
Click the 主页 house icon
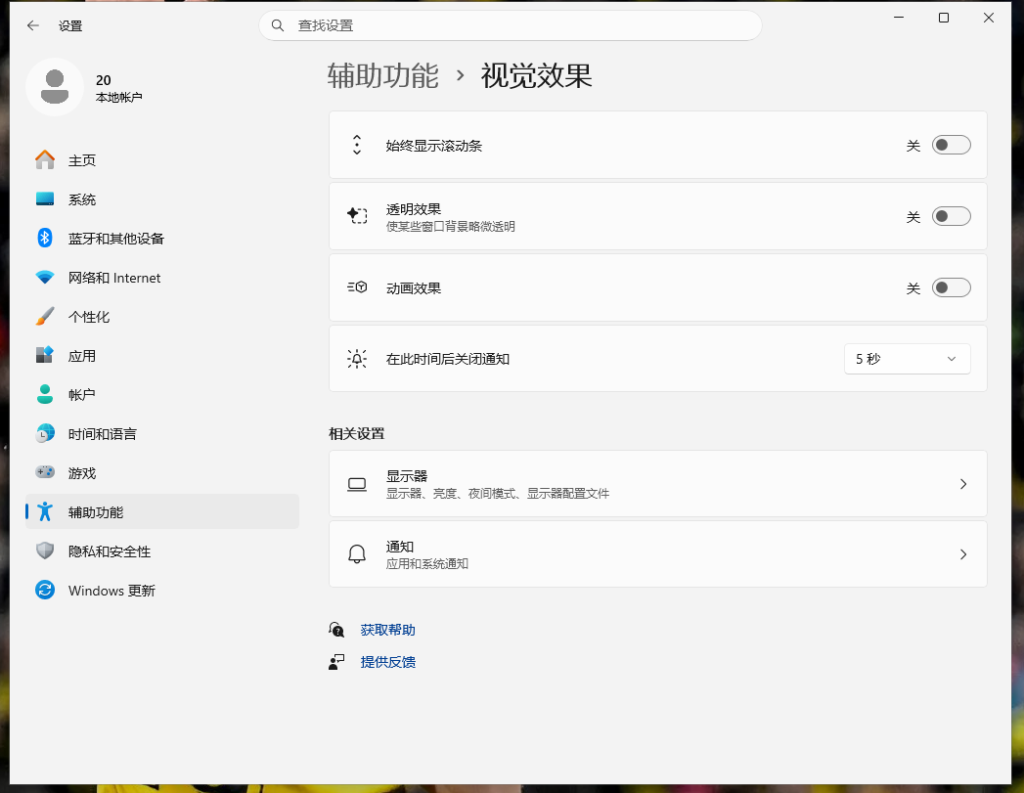tap(45, 160)
